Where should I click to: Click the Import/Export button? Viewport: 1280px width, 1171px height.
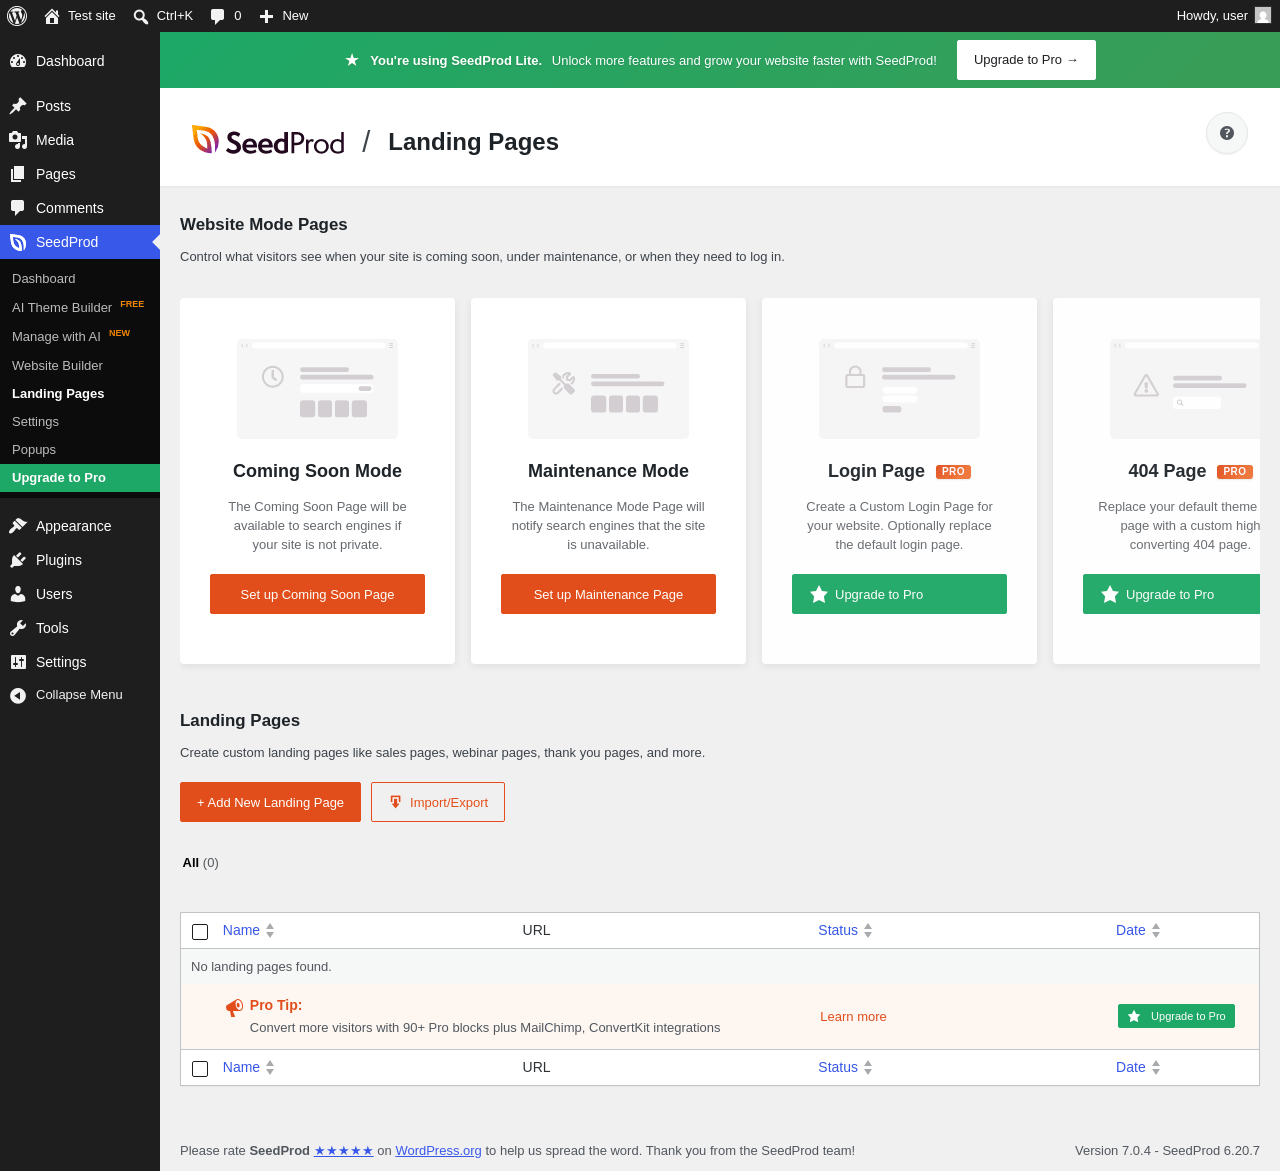point(438,802)
